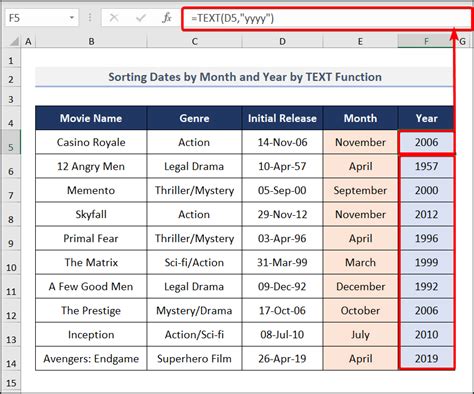474x394 pixels.
Task: Click the December month cell
Action: click(360, 286)
